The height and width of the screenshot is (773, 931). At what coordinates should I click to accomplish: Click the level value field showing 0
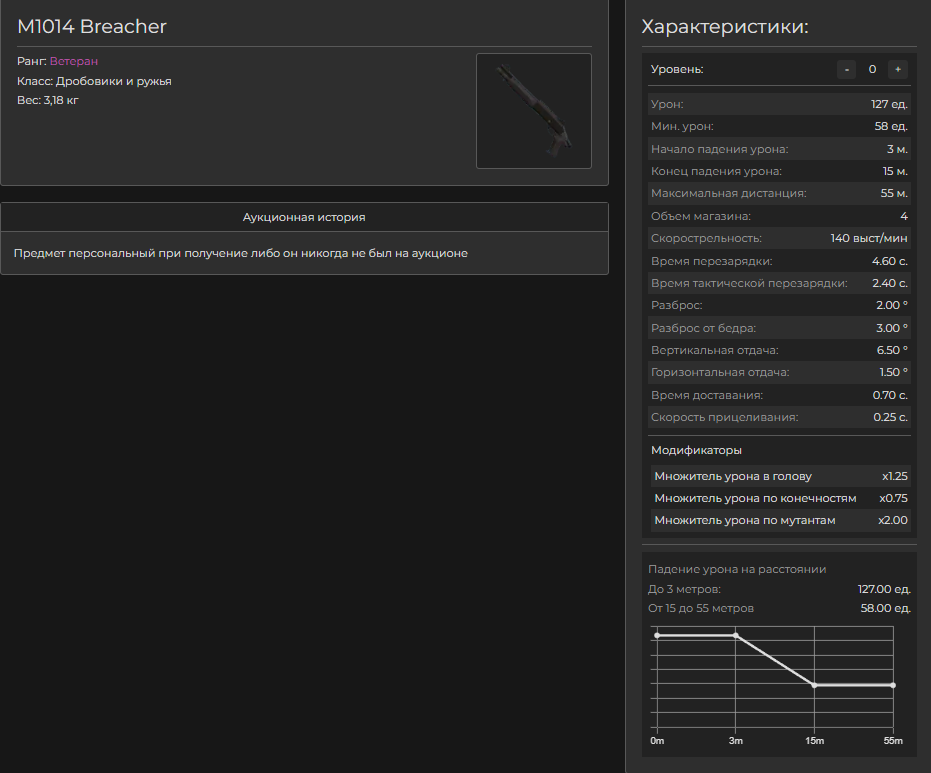click(872, 69)
